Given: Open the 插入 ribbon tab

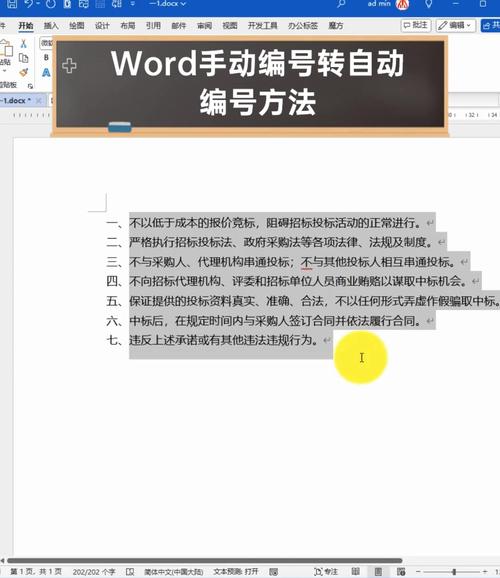Looking at the screenshot, I should pos(51,25).
